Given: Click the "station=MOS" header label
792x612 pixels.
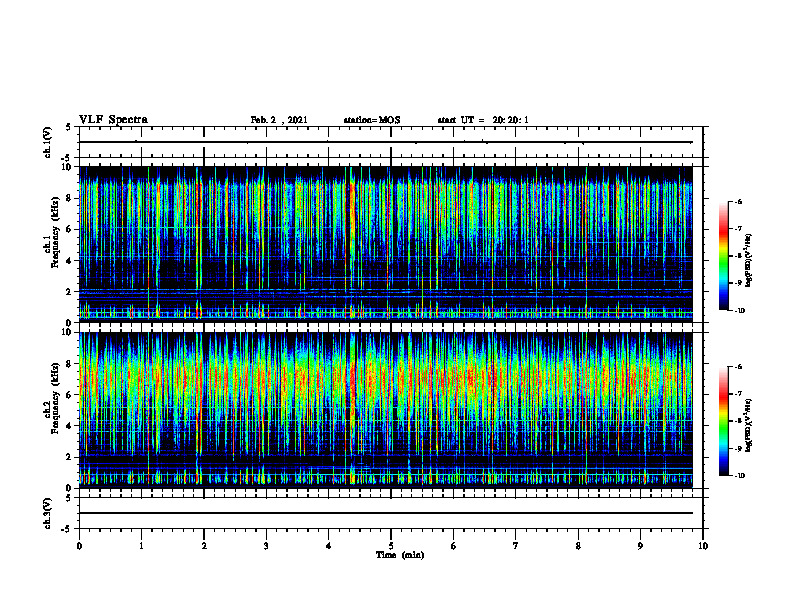Looking at the screenshot, I should pyautogui.click(x=372, y=120).
